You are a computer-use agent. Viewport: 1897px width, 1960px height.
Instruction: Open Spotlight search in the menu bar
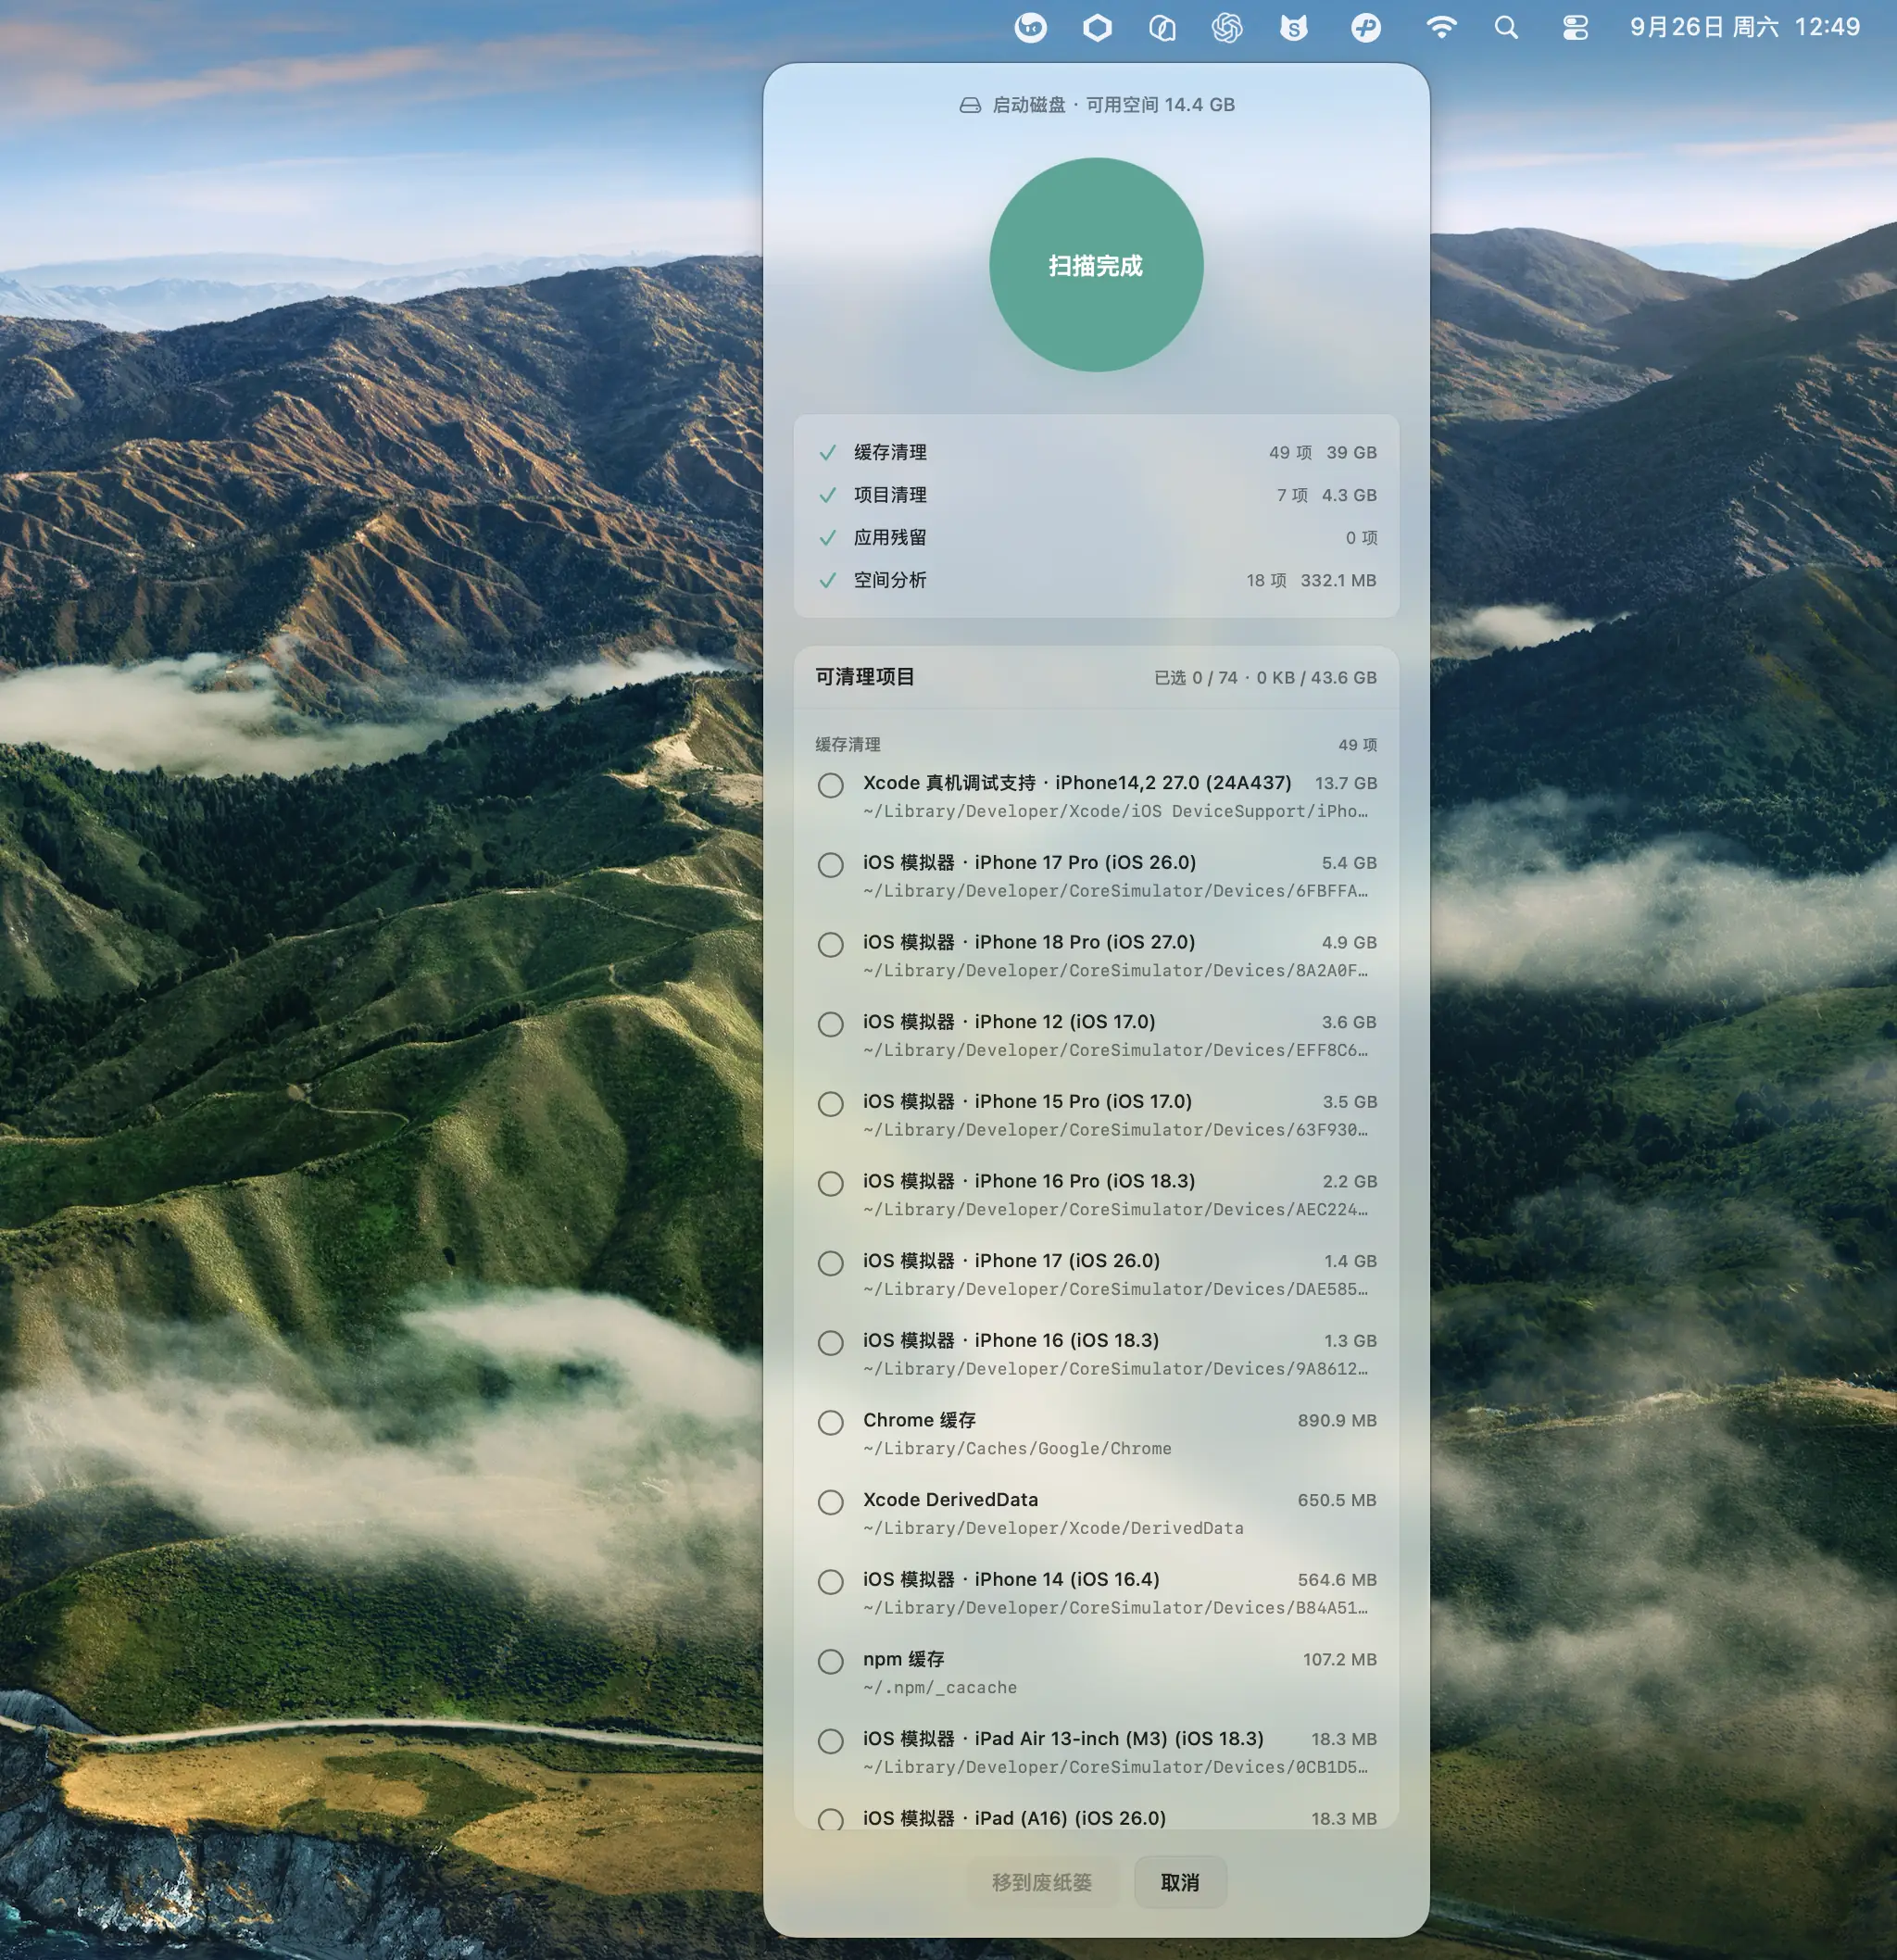1506,28
